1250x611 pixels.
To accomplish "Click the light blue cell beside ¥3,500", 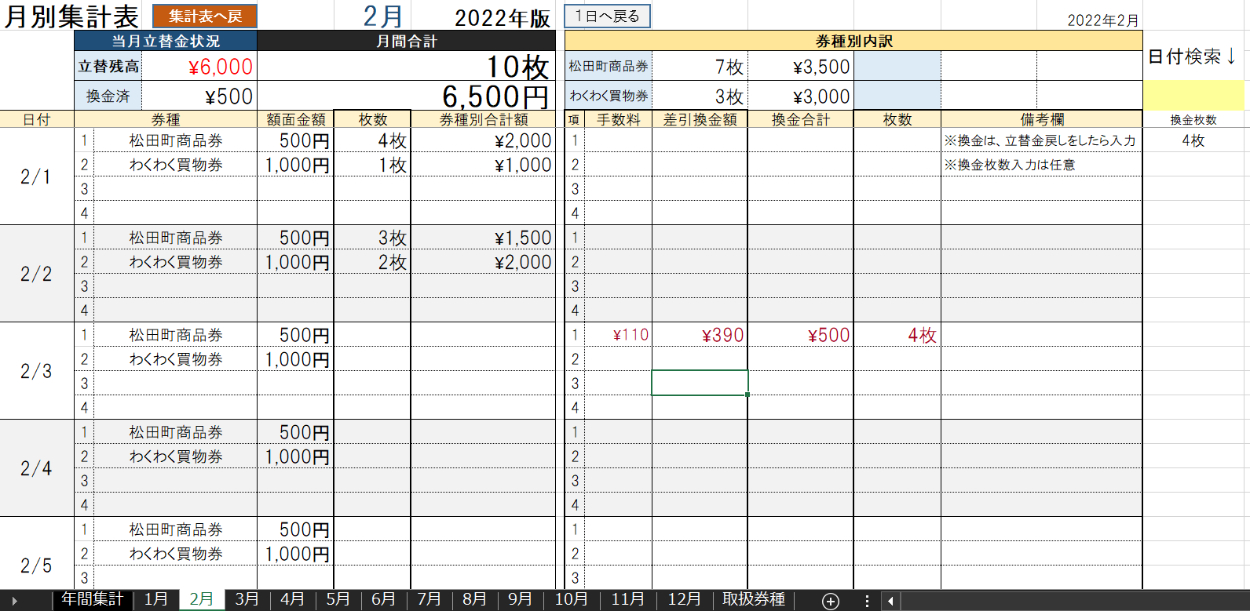I will pyautogui.click(x=897, y=67).
